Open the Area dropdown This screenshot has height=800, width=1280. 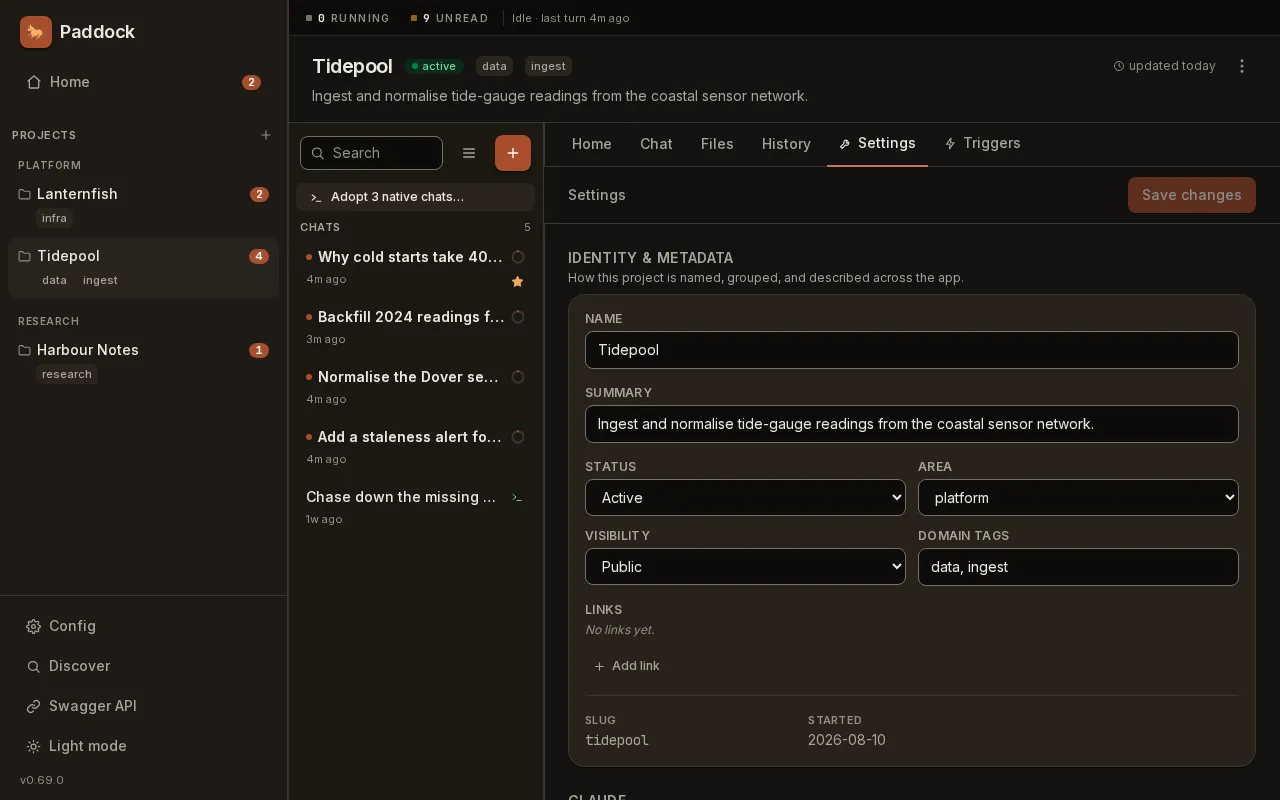click(1078, 498)
